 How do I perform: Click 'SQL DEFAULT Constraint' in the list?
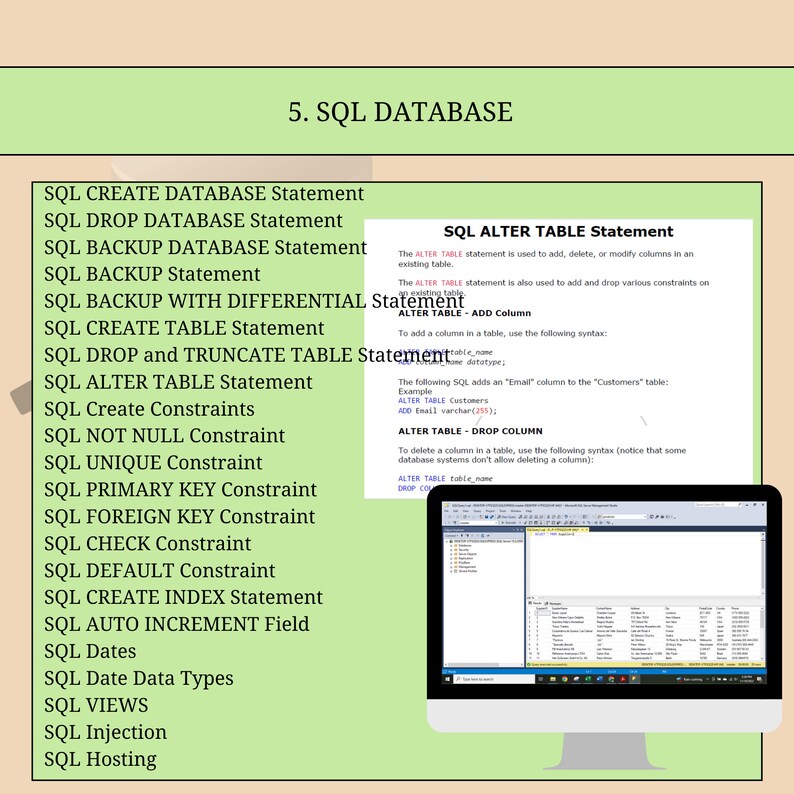coord(160,570)
